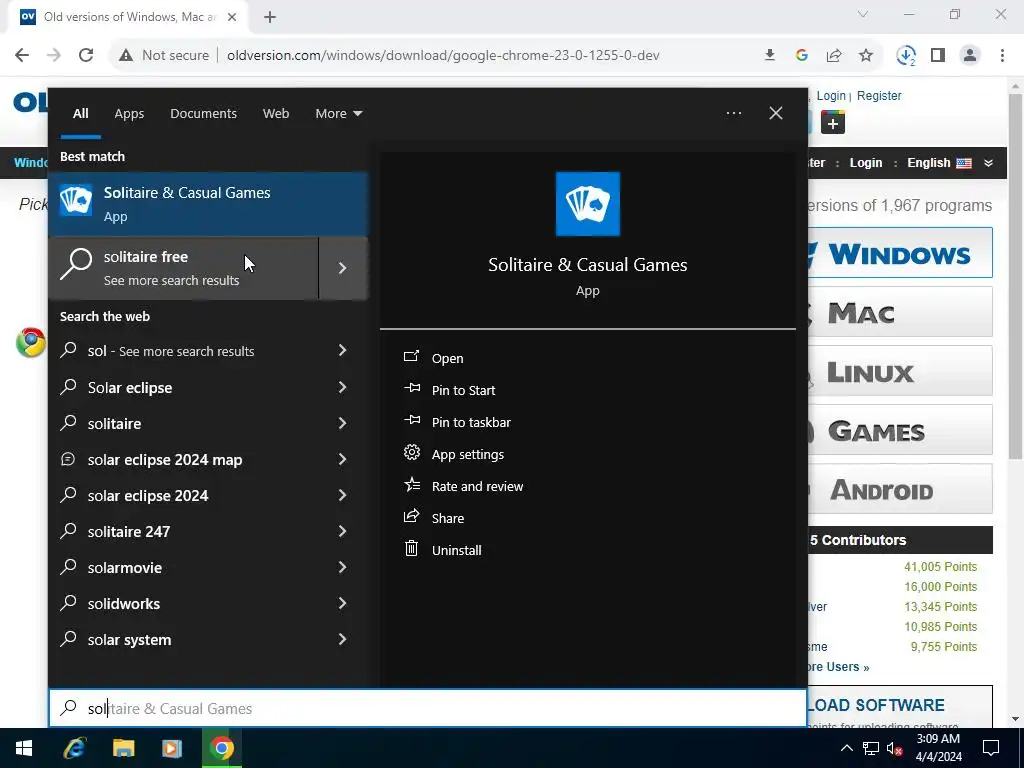The width and height of the screenshot is (1024, 768).
Task: Click the Linux platform button
Action: coord(900,371)
